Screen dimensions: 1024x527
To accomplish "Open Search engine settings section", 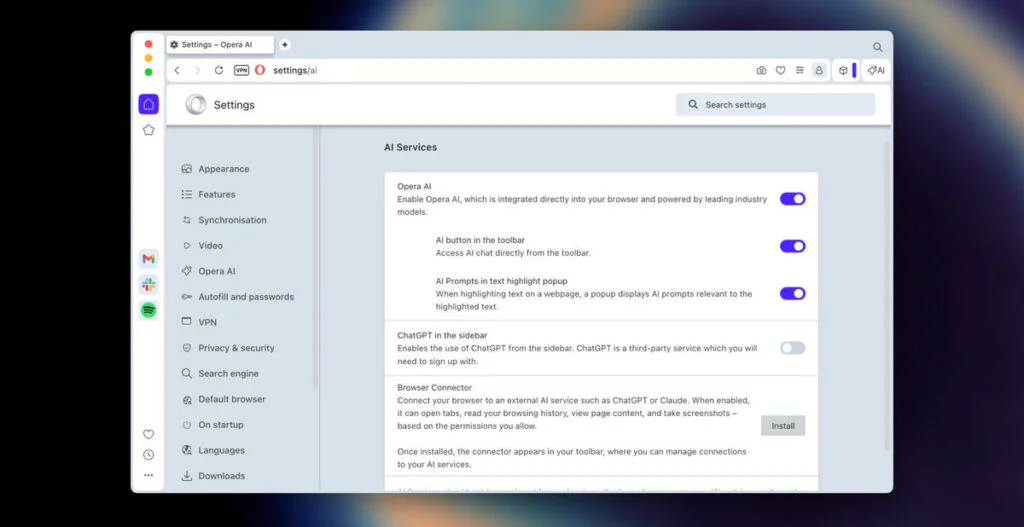I will coord(220,374).
